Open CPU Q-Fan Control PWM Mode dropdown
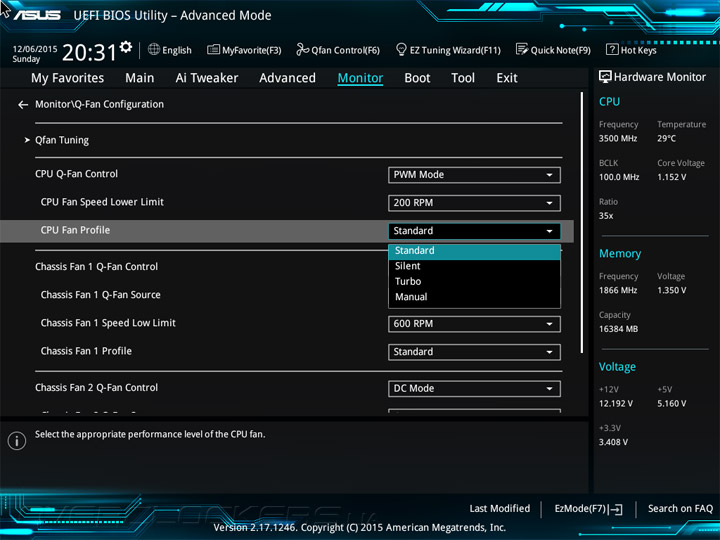 click(x=474, y=175)
